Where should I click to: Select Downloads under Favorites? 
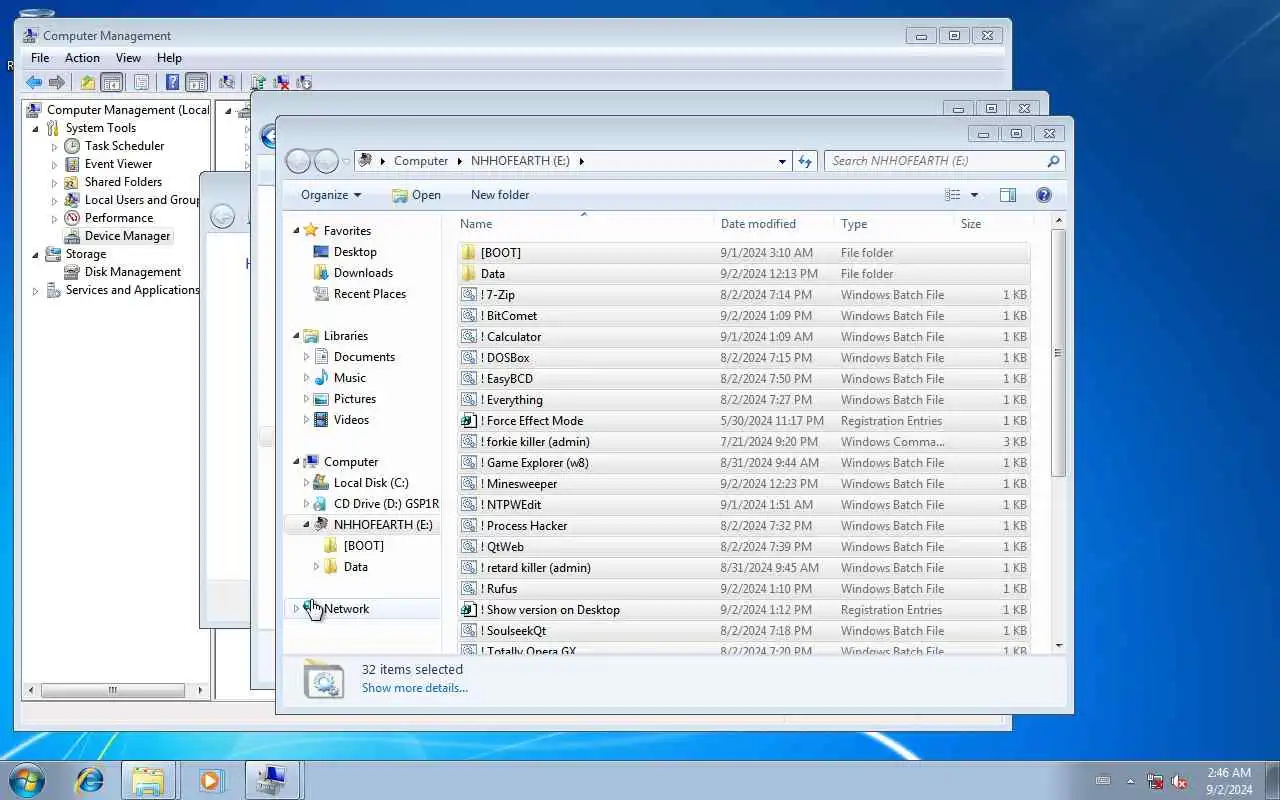363,273
